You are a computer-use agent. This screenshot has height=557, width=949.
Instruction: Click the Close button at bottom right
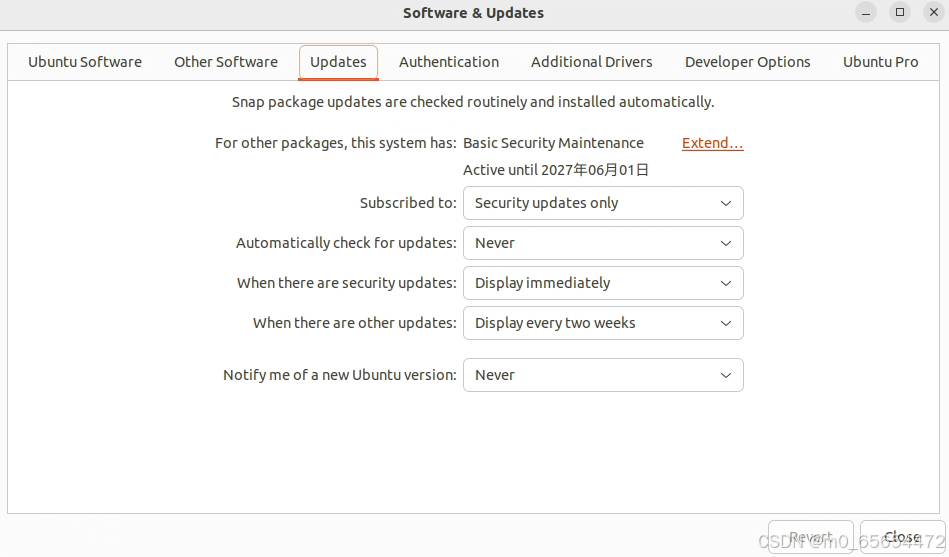tap(902, 537)
